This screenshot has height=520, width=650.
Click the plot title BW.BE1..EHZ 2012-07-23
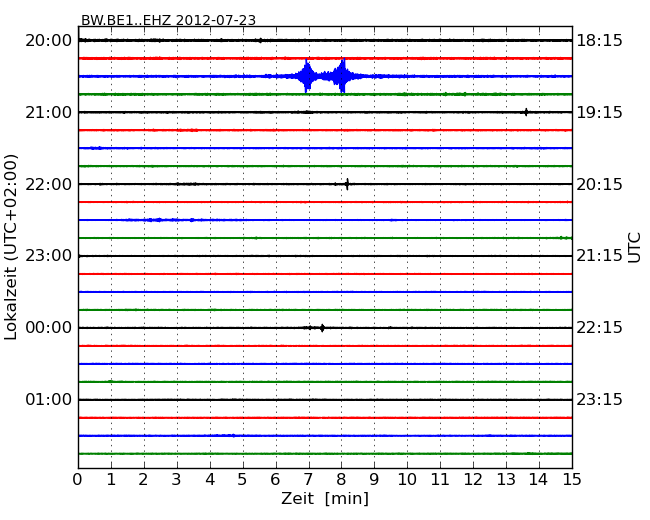(168, 20)
